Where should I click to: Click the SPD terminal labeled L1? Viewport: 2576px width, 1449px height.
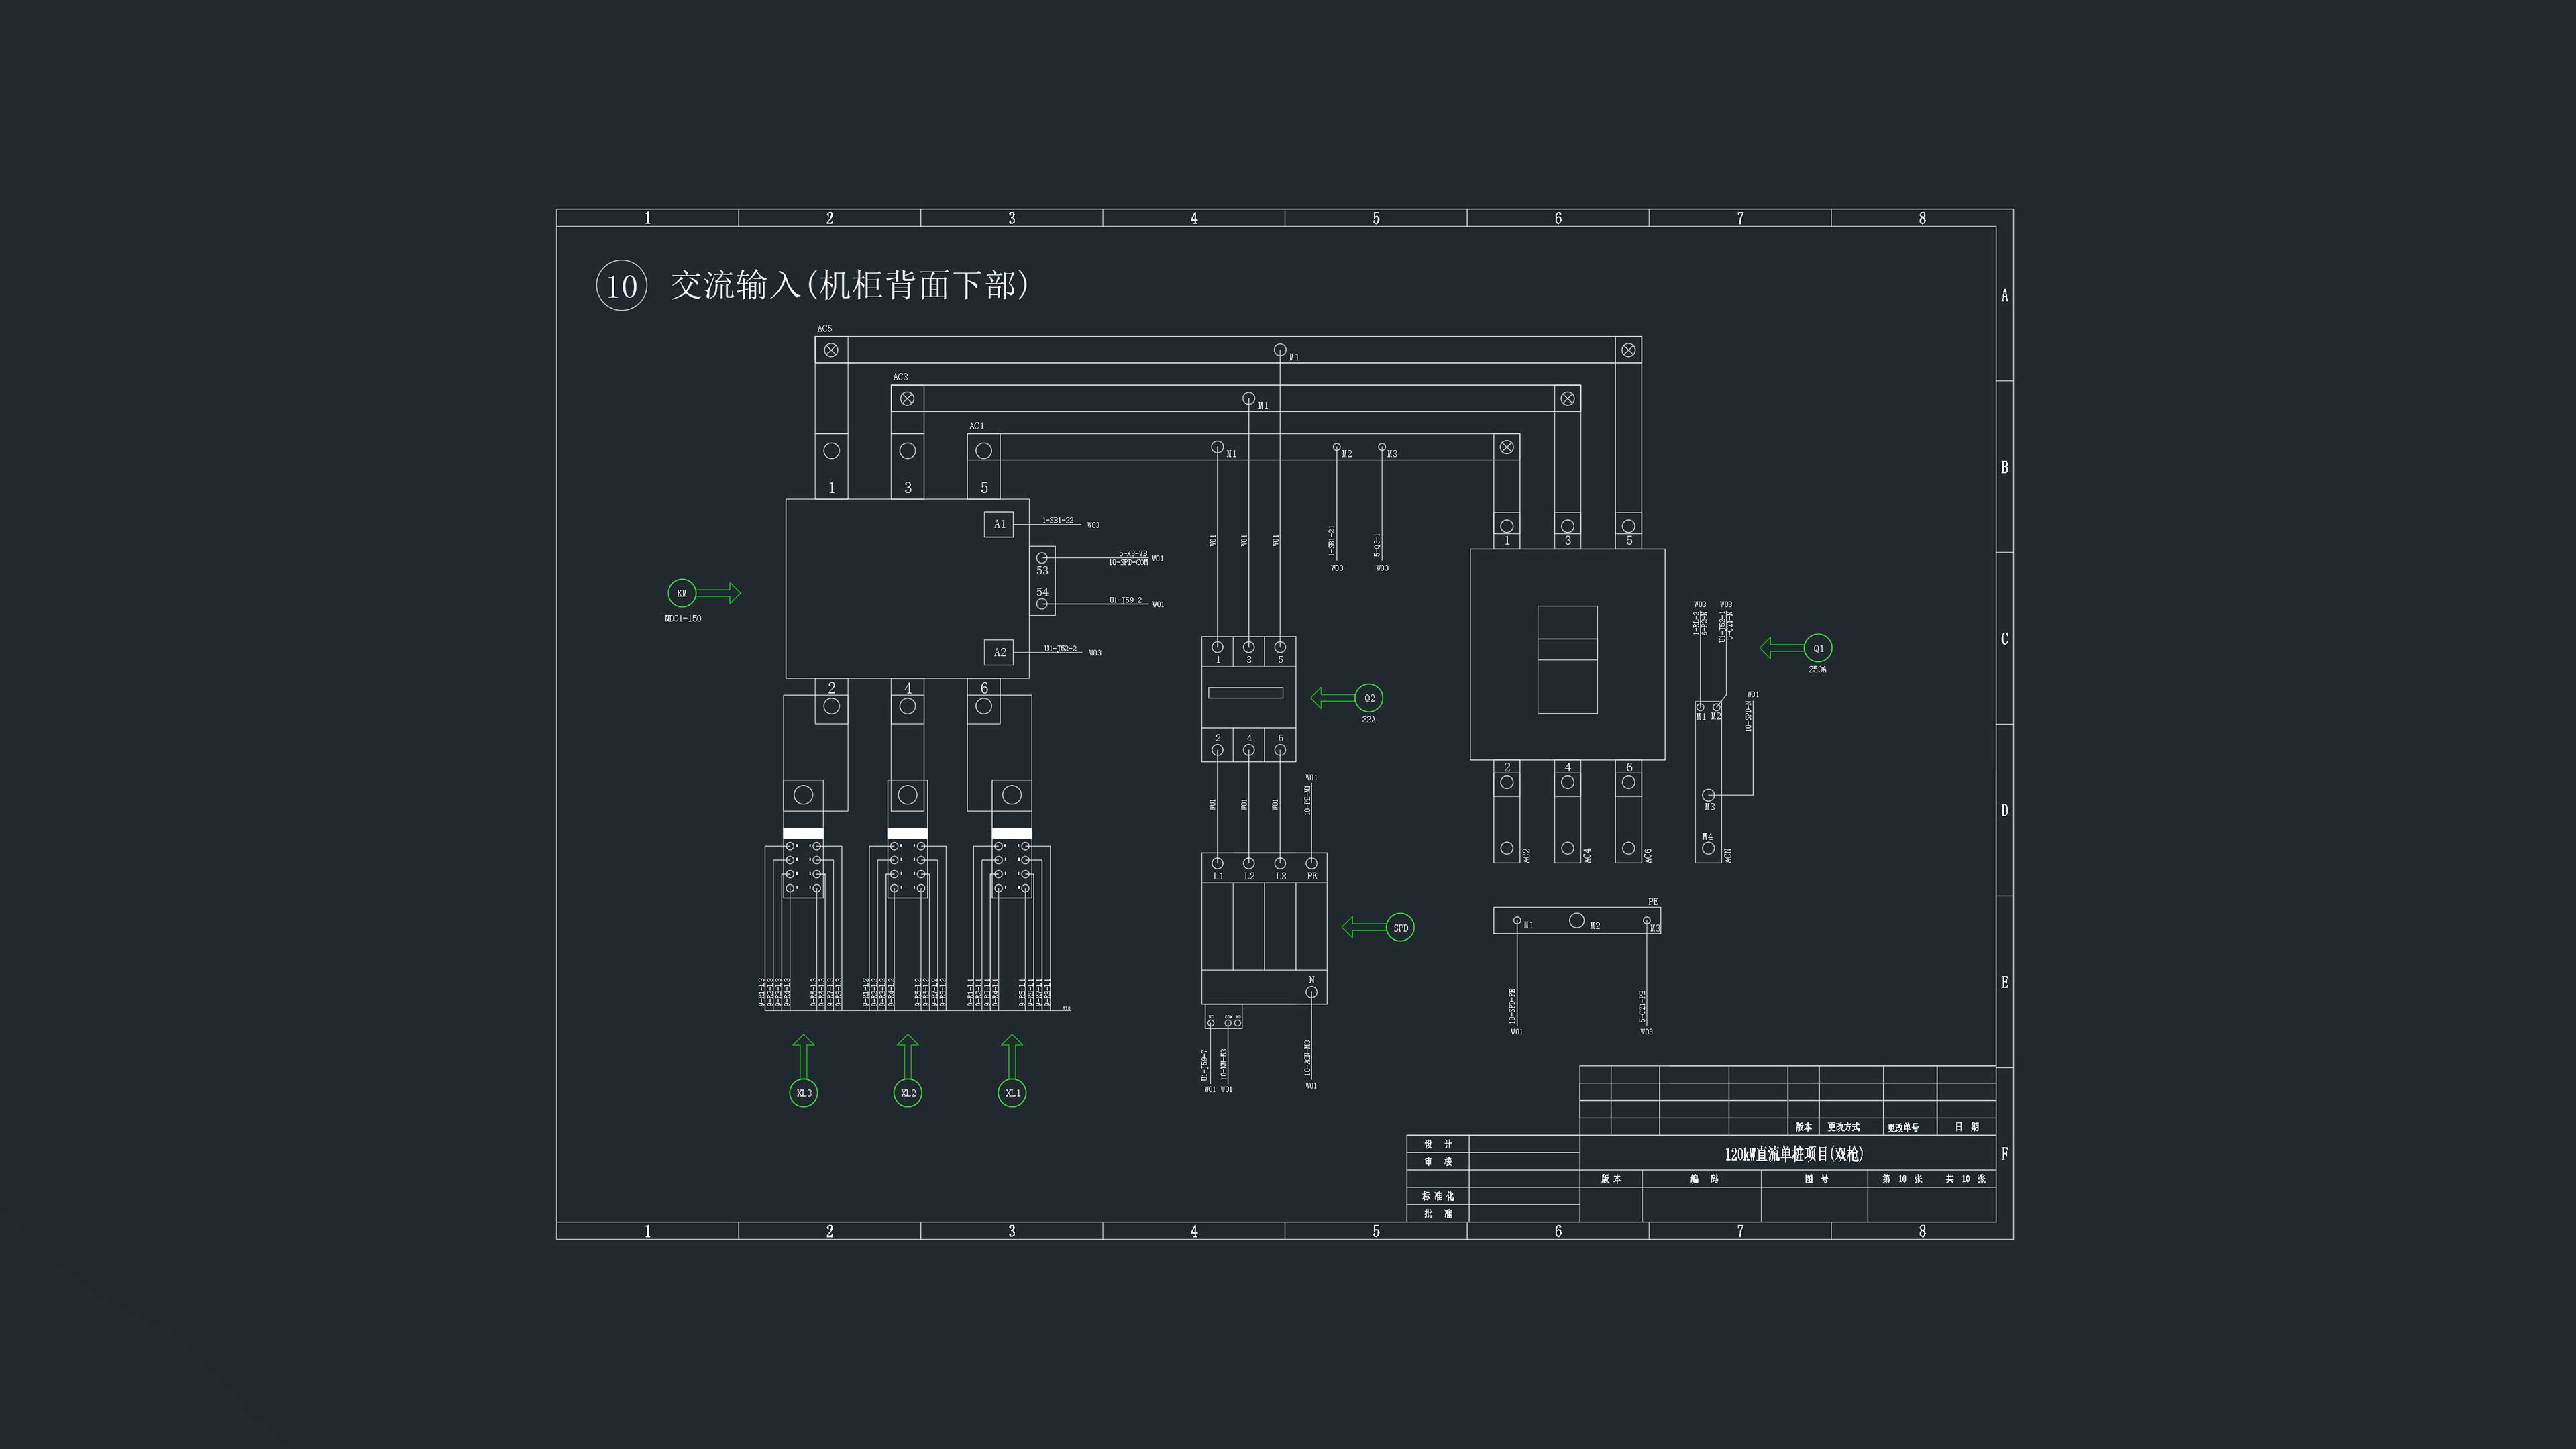pyautogui.click(x=1217, y=863)
